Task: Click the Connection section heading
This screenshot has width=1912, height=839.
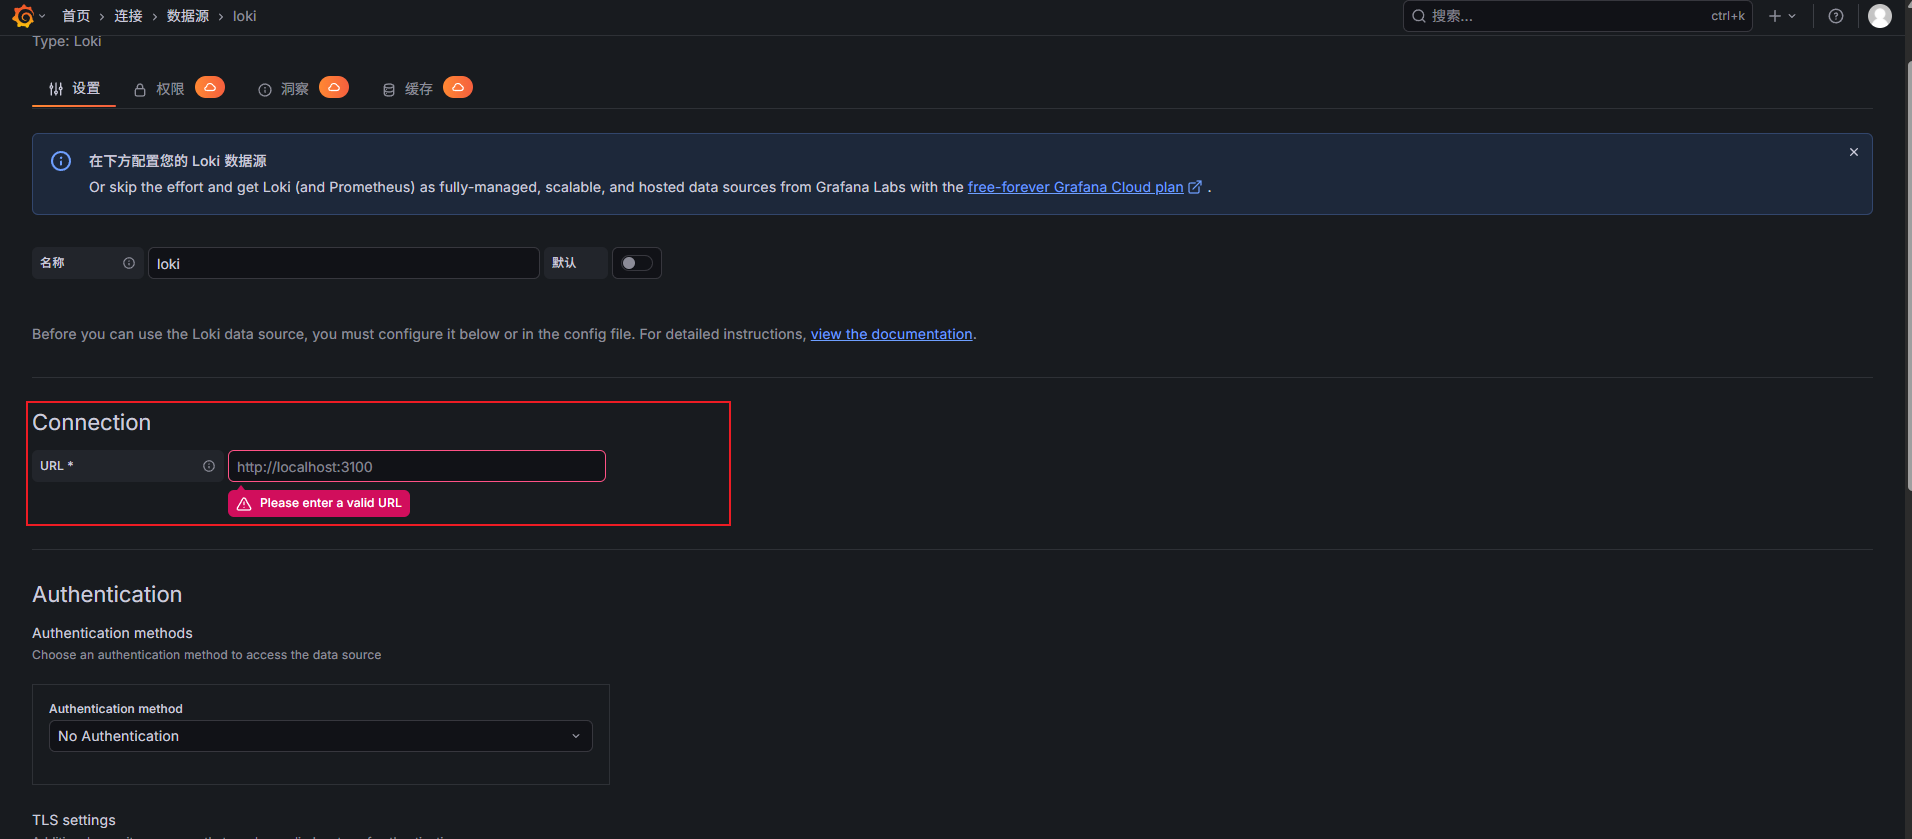Action: tap(92, 423)
